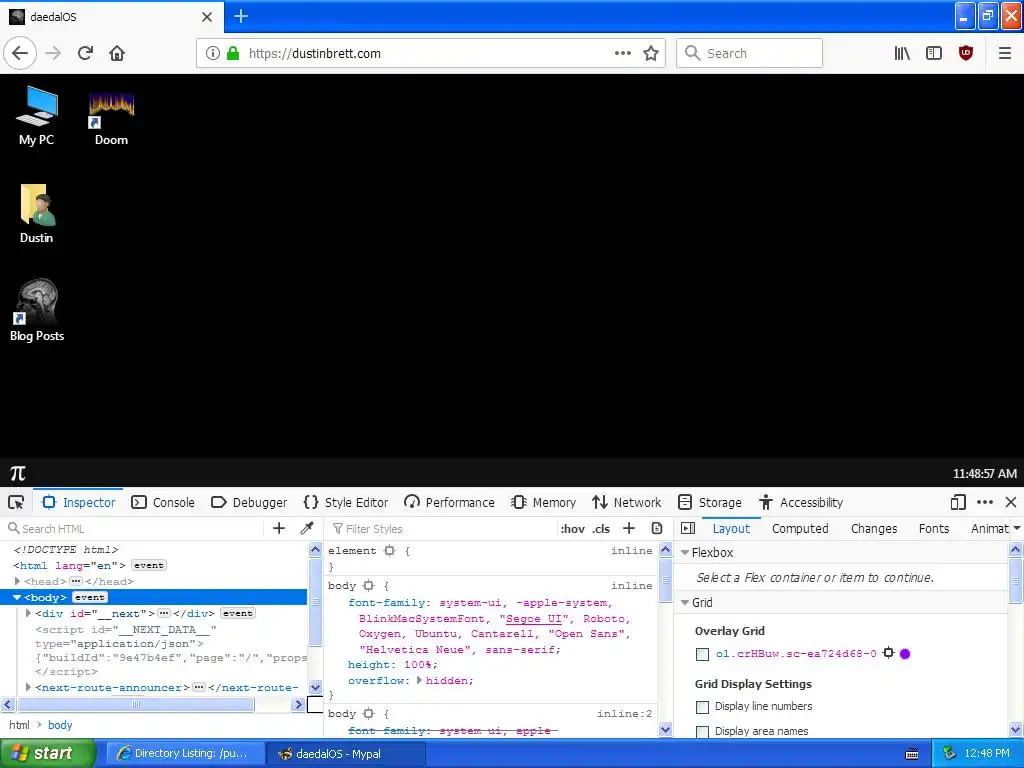Click the pi start button in daedalOS taskbar
Viewport: 1024px width, 768px height.
18,473
